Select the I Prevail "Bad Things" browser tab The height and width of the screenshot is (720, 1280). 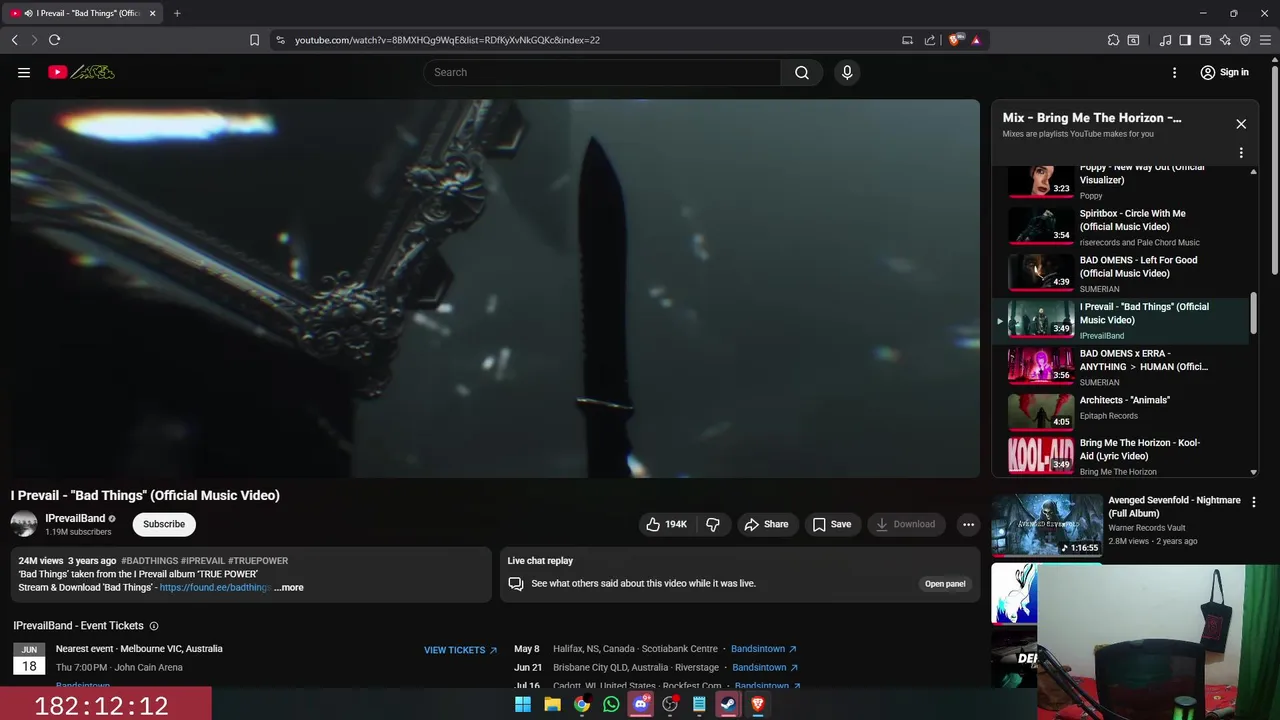[x=84, y=13]
